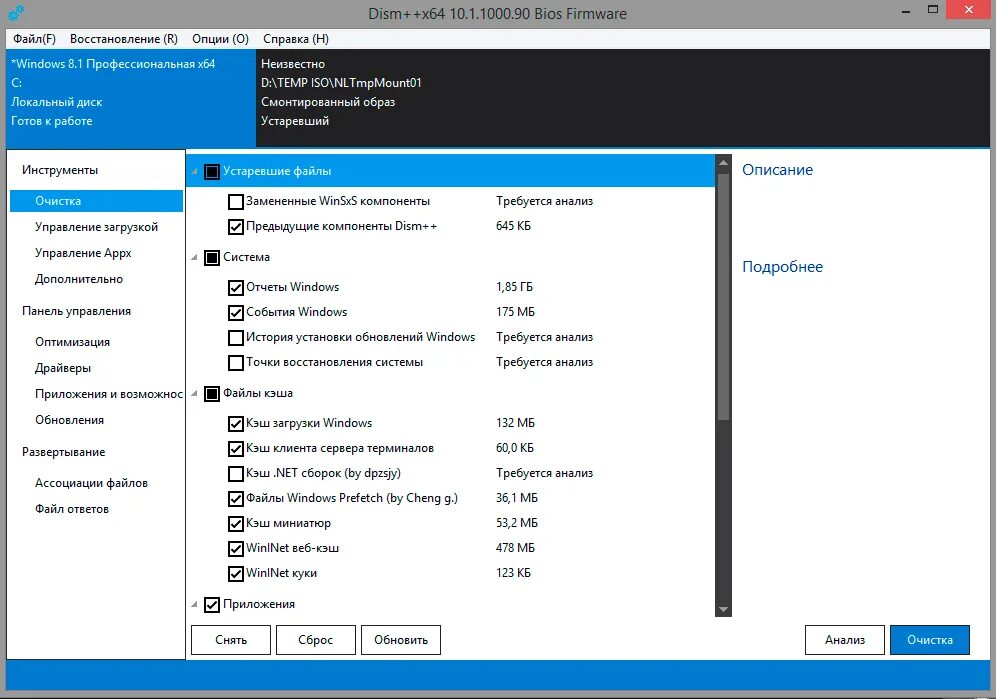Screen dimensions: 996x699
Task: Select the Windows 8.1 Профессиональная x64 image tile
Action: tap(131, 98)
